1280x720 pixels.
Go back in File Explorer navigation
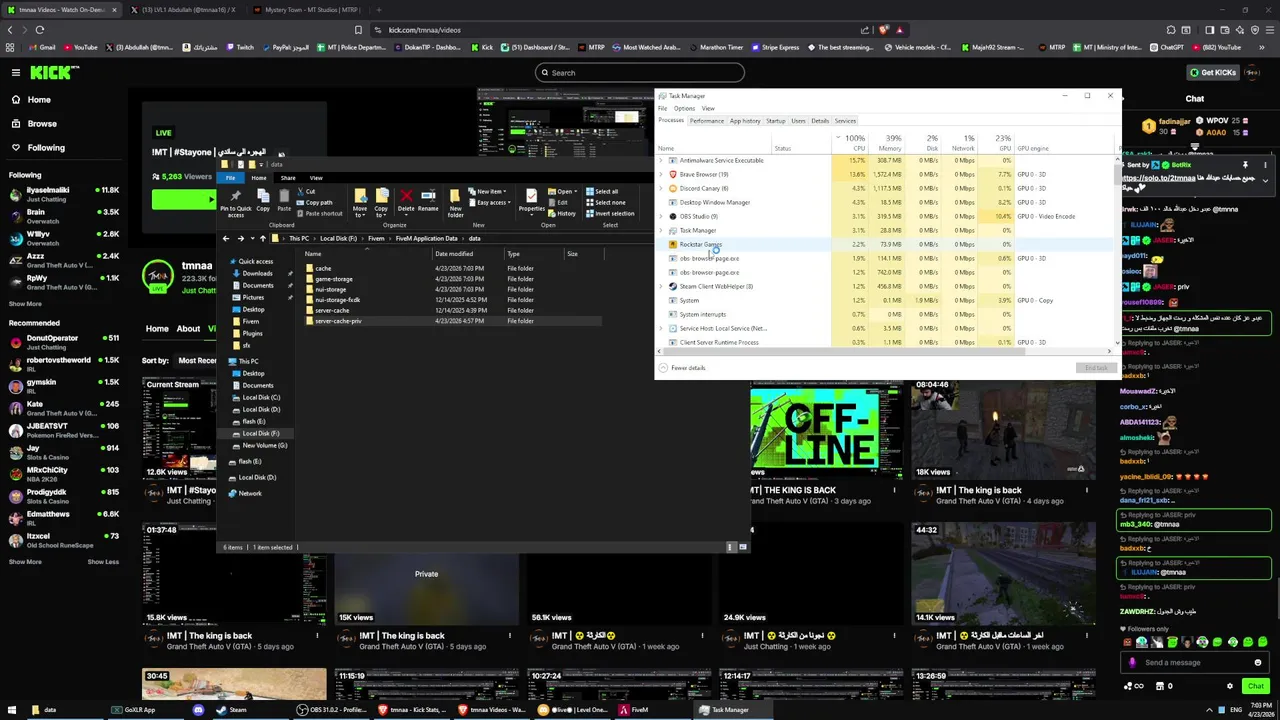pos(226,238)
